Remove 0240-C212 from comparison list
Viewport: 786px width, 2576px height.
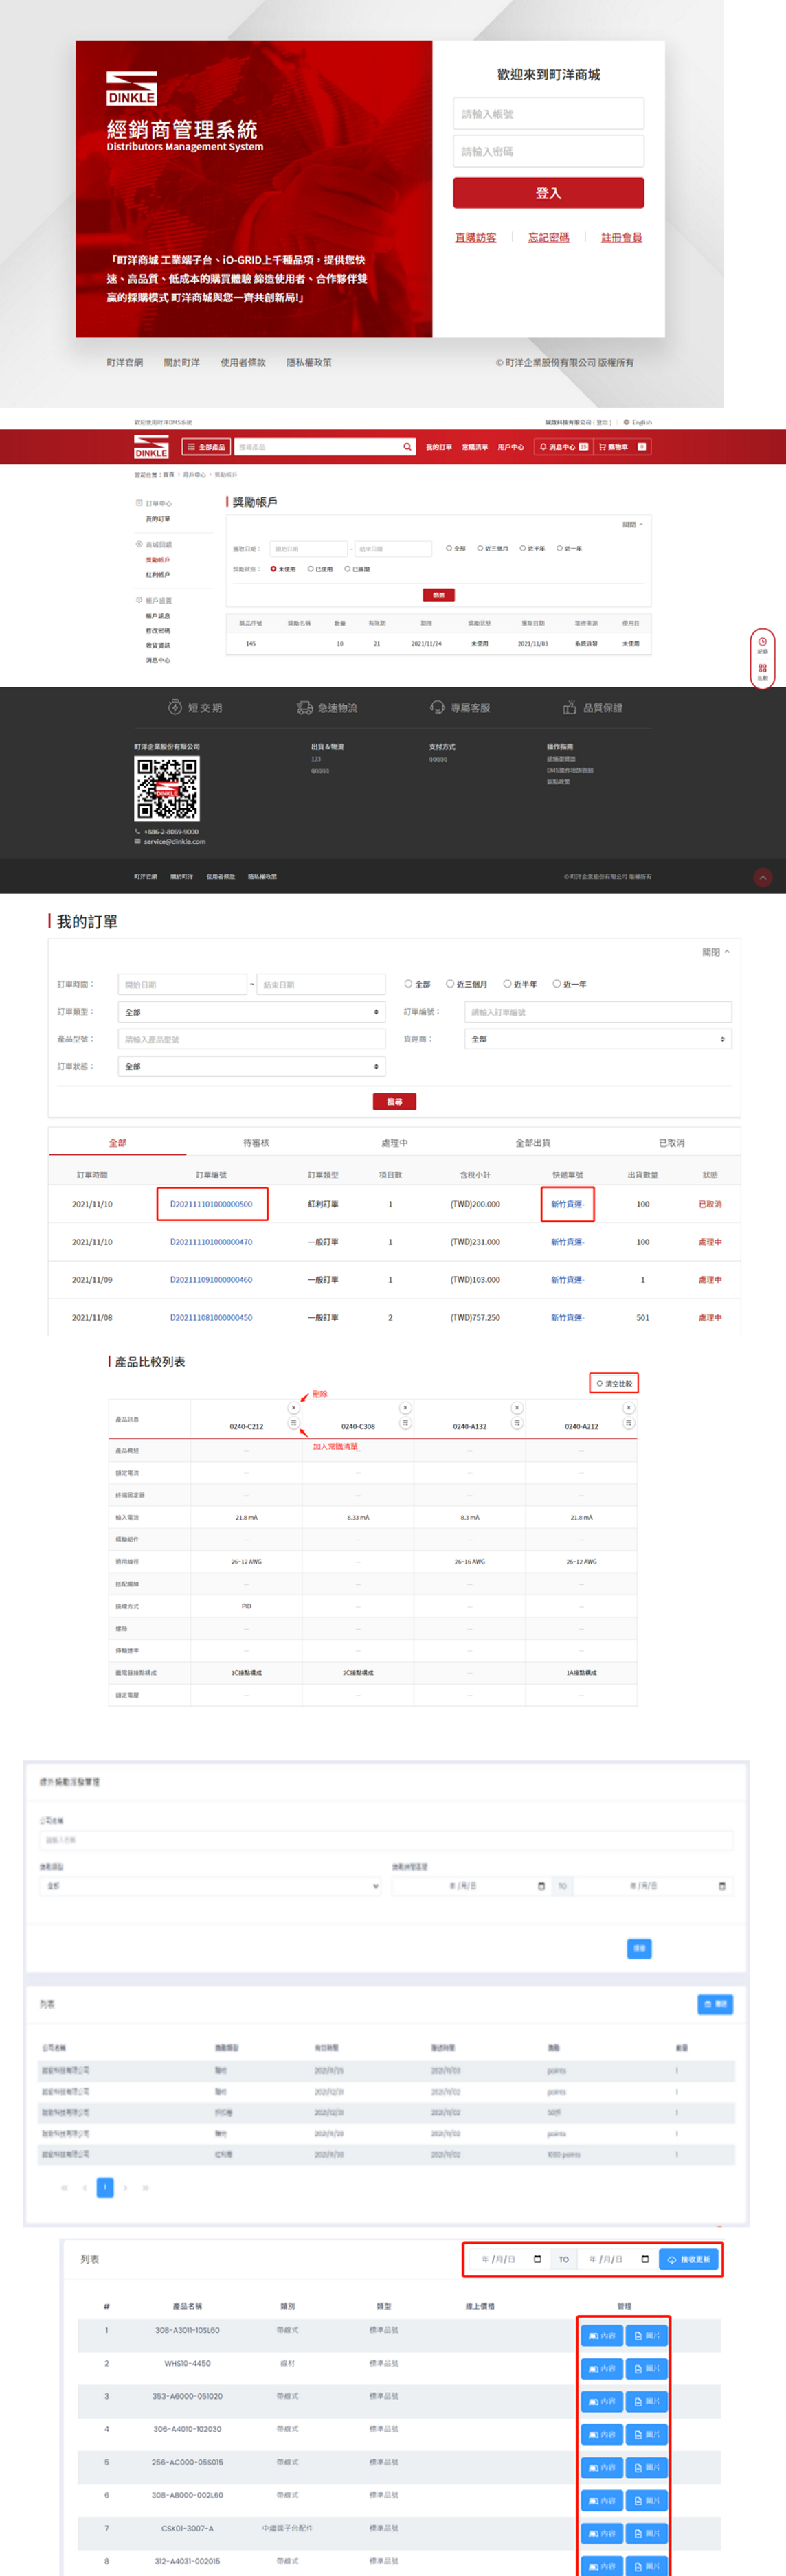293,1408
